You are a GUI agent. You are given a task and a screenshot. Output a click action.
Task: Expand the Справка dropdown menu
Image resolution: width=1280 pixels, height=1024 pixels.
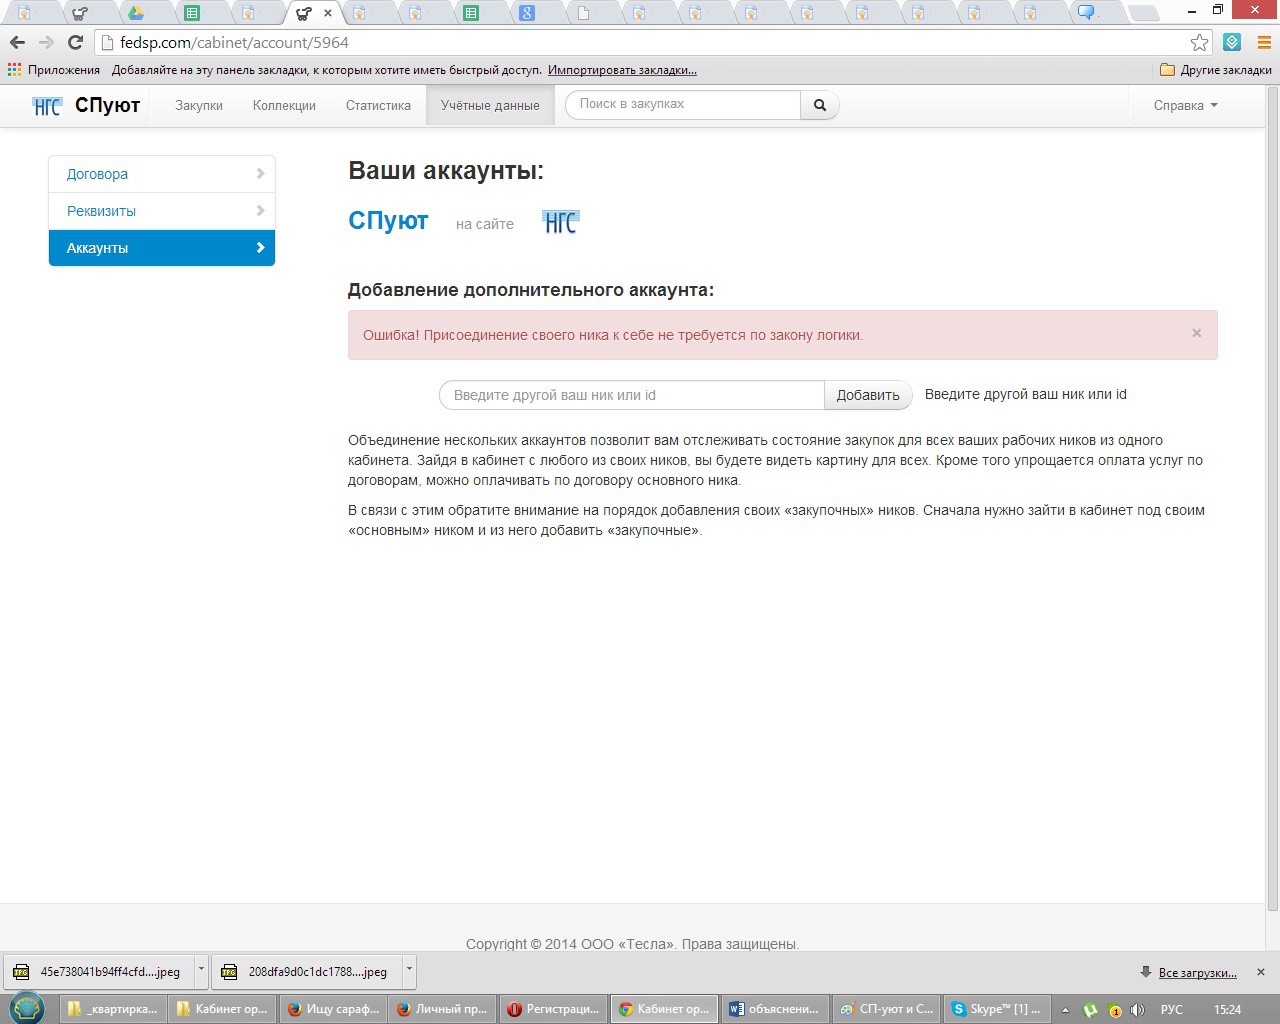pyautogui.click(x=1185, y=105)
